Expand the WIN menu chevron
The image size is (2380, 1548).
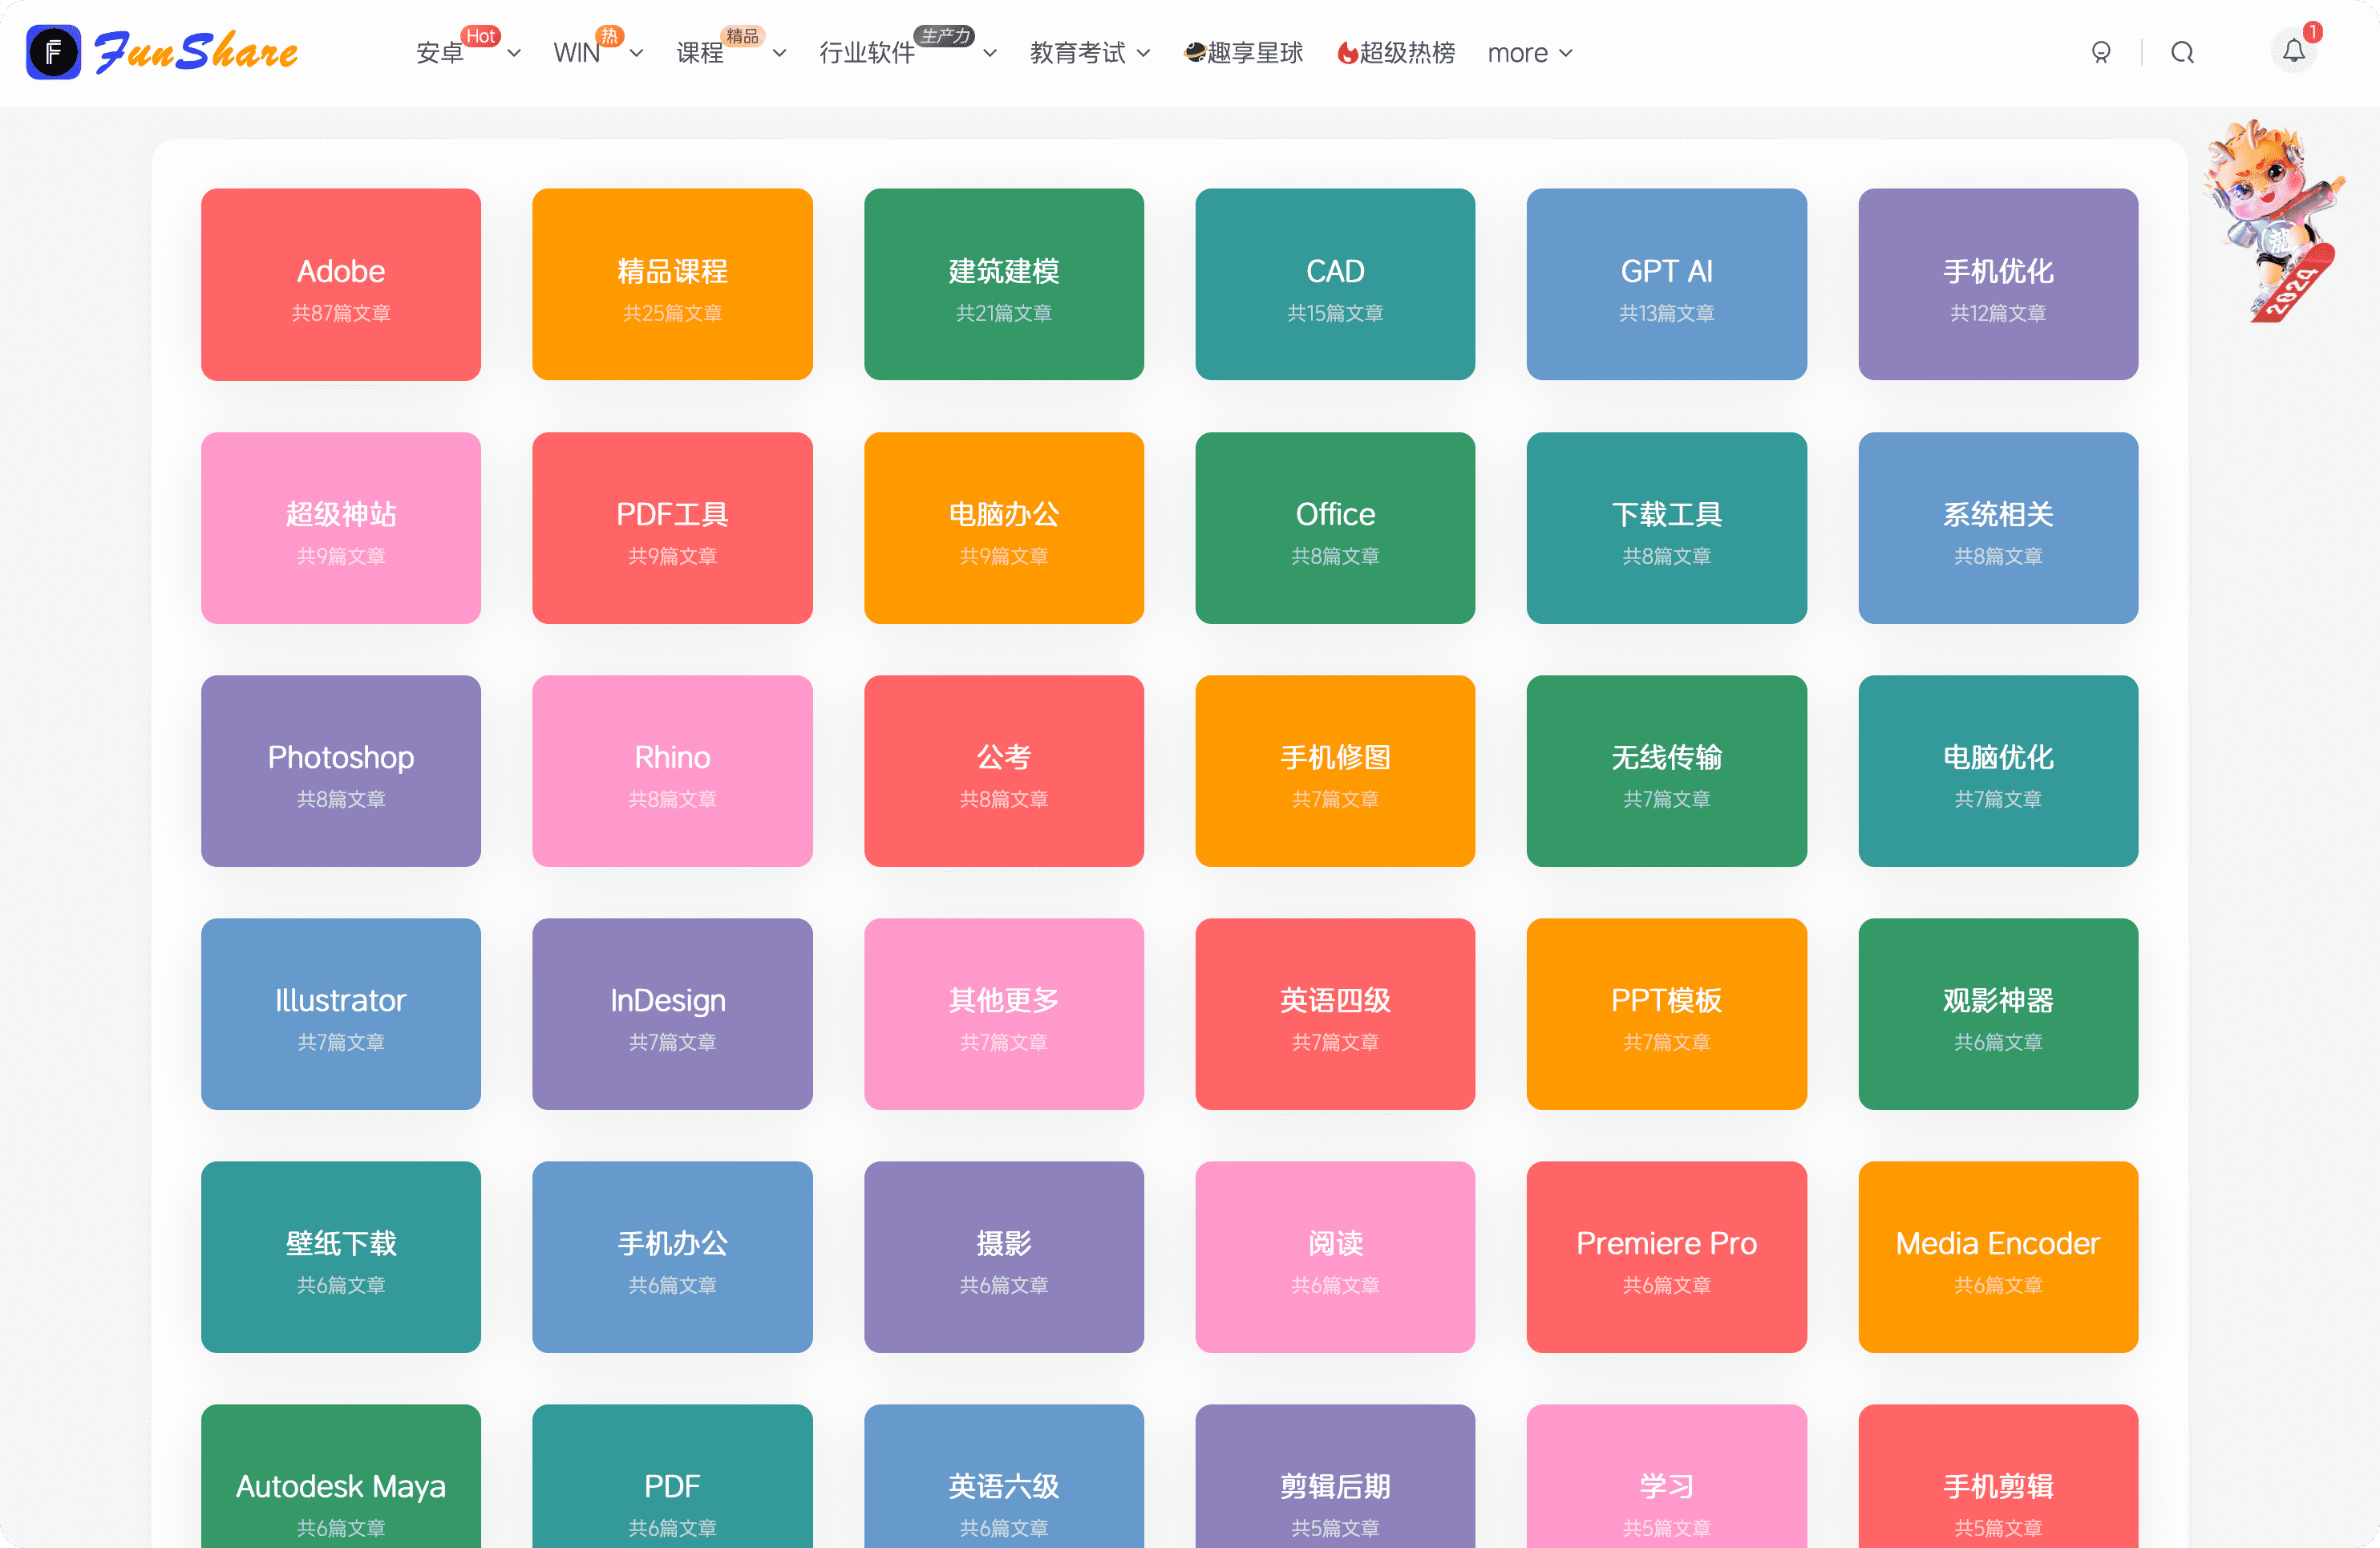click(x=636, y=53)
